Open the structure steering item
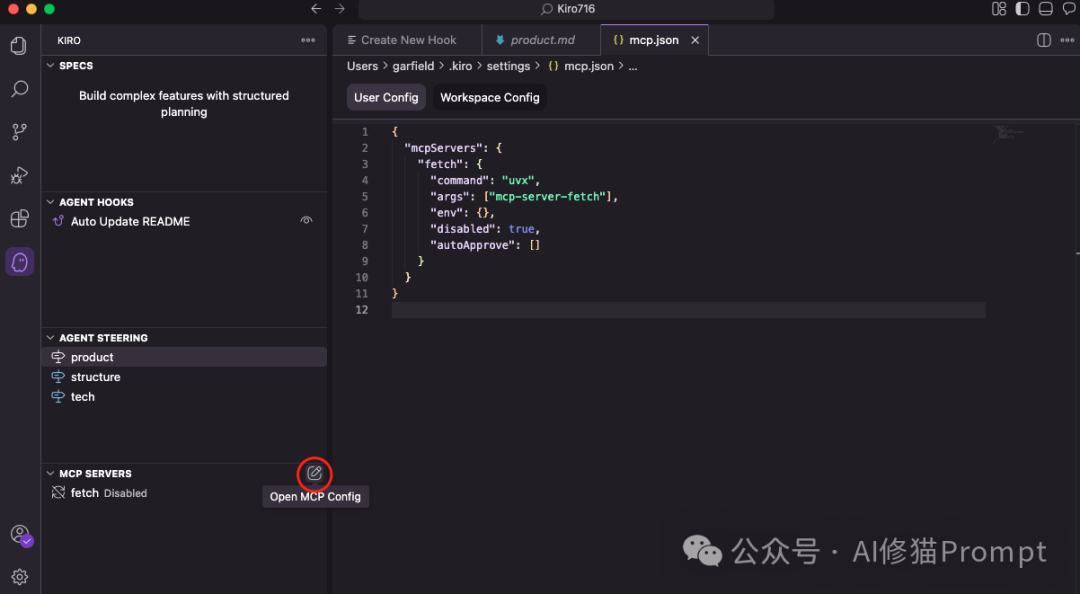The height and width of the screenshot is (594, 1080). 184,377
